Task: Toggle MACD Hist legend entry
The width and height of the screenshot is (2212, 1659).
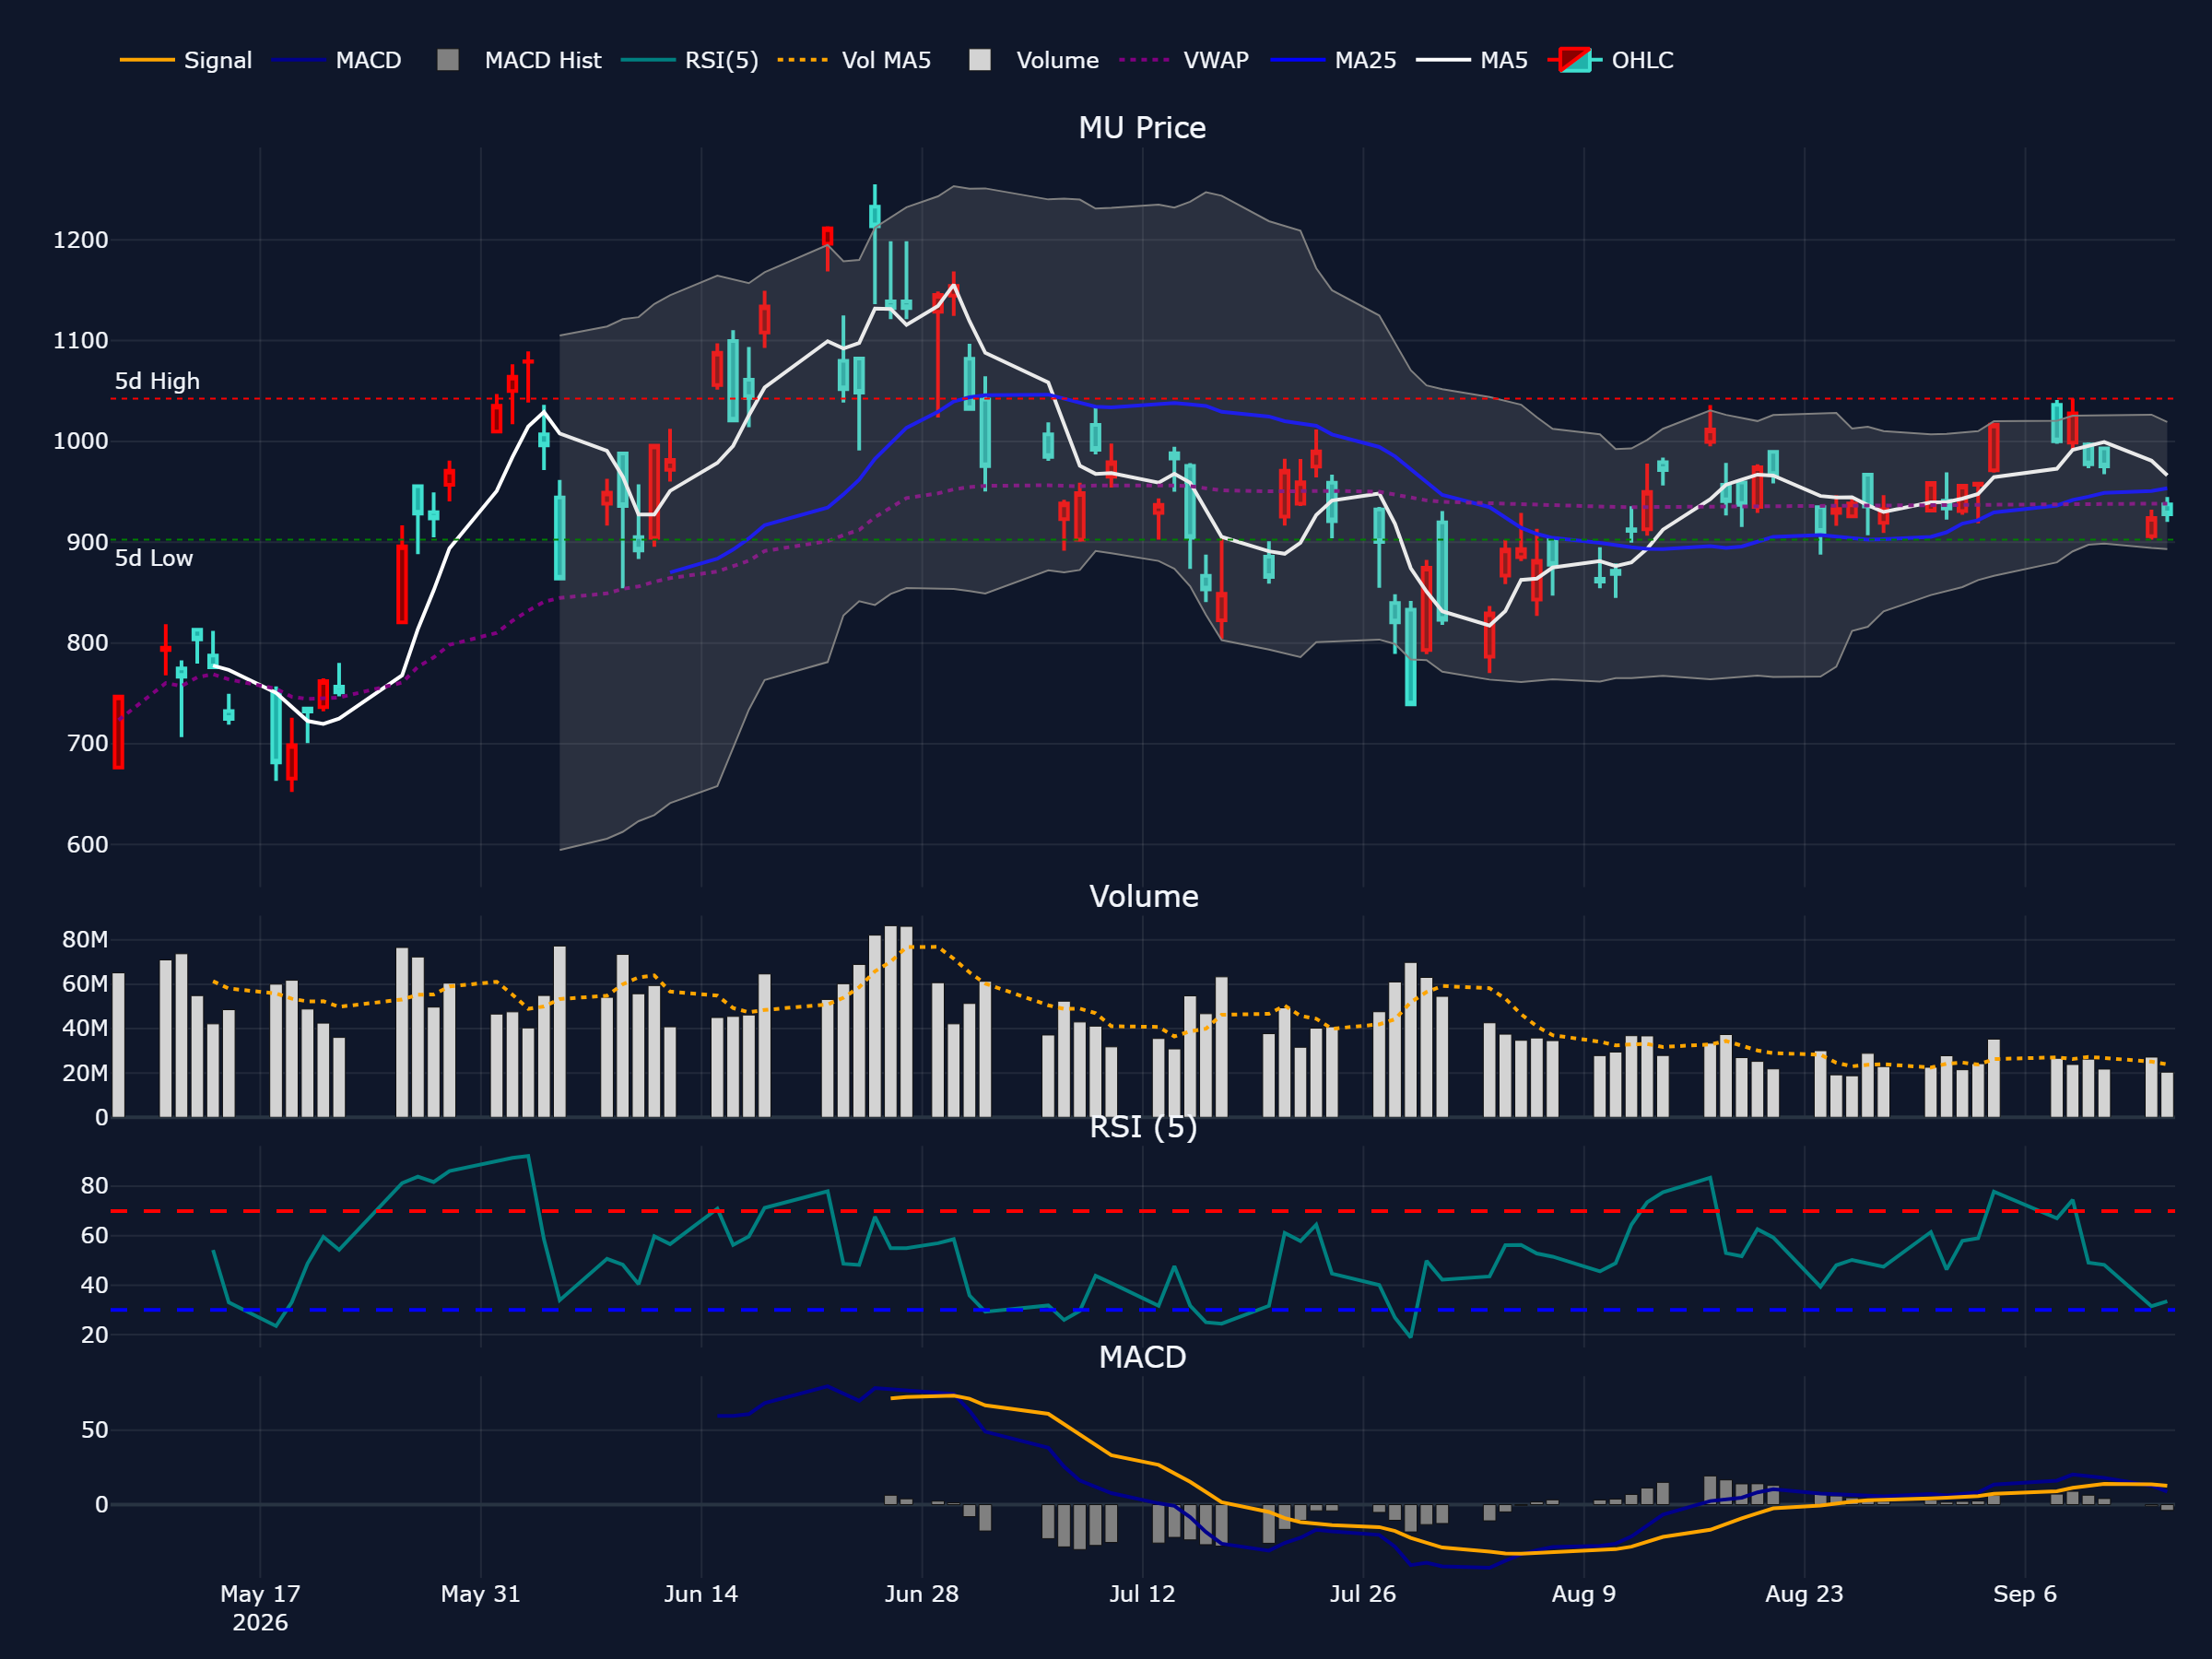Action: [x=519, y=60]
